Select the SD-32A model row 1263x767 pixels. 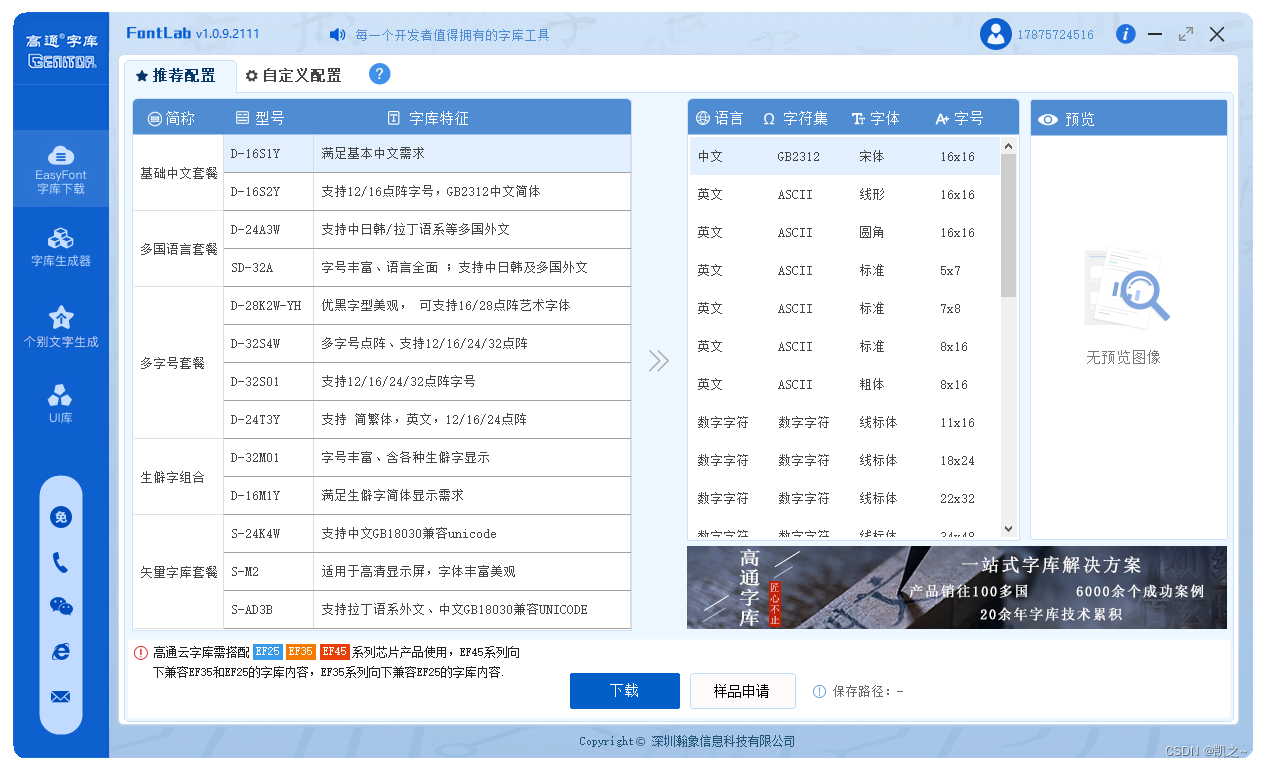[427, 268]
